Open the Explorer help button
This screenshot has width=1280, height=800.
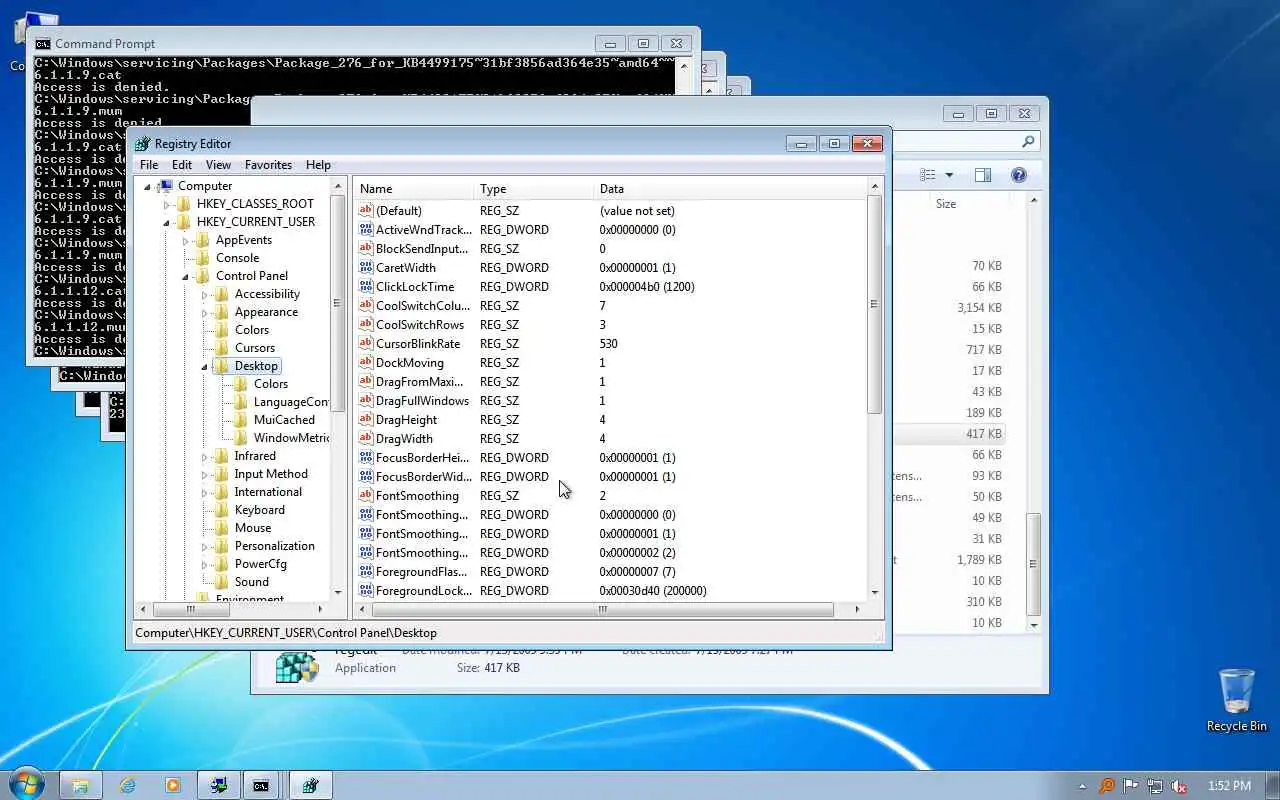point(1019,175)
